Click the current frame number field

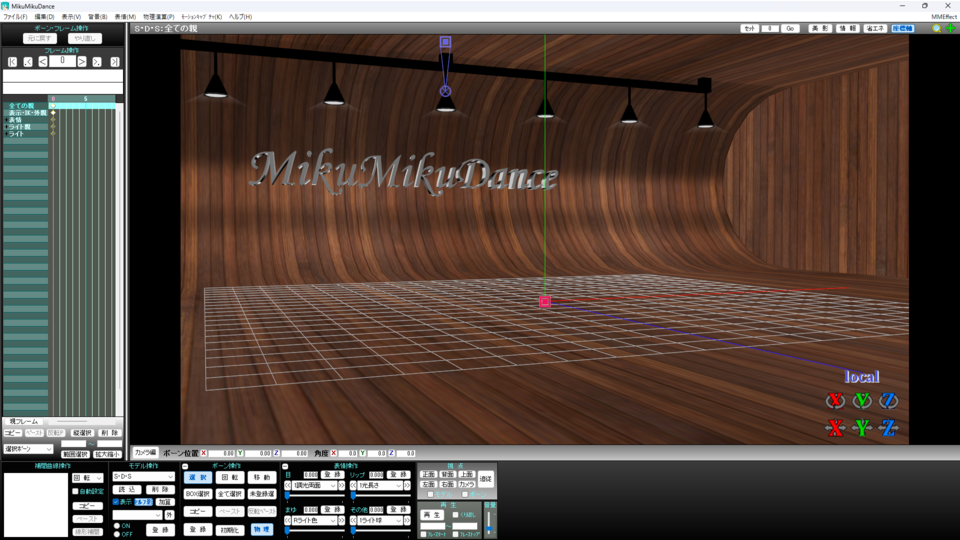(x=62, y=61)
